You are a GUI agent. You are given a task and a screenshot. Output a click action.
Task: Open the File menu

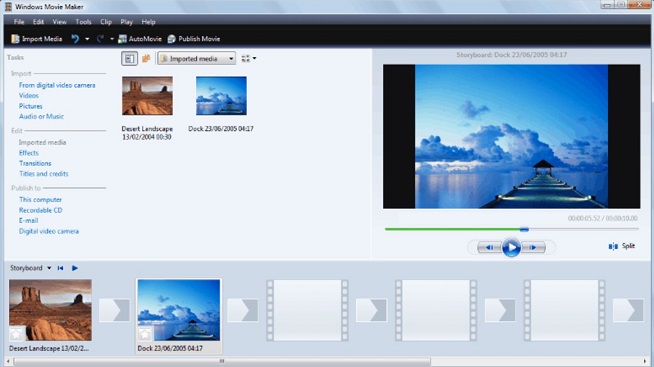[19, 22]
